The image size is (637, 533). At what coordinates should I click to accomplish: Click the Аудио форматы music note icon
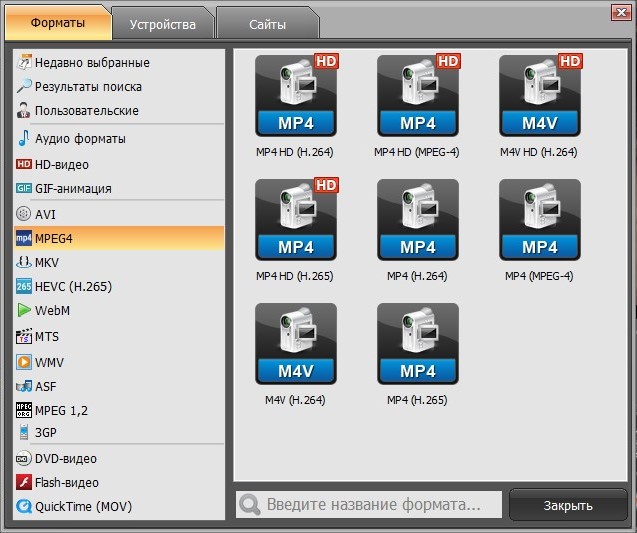coord(24,138)
